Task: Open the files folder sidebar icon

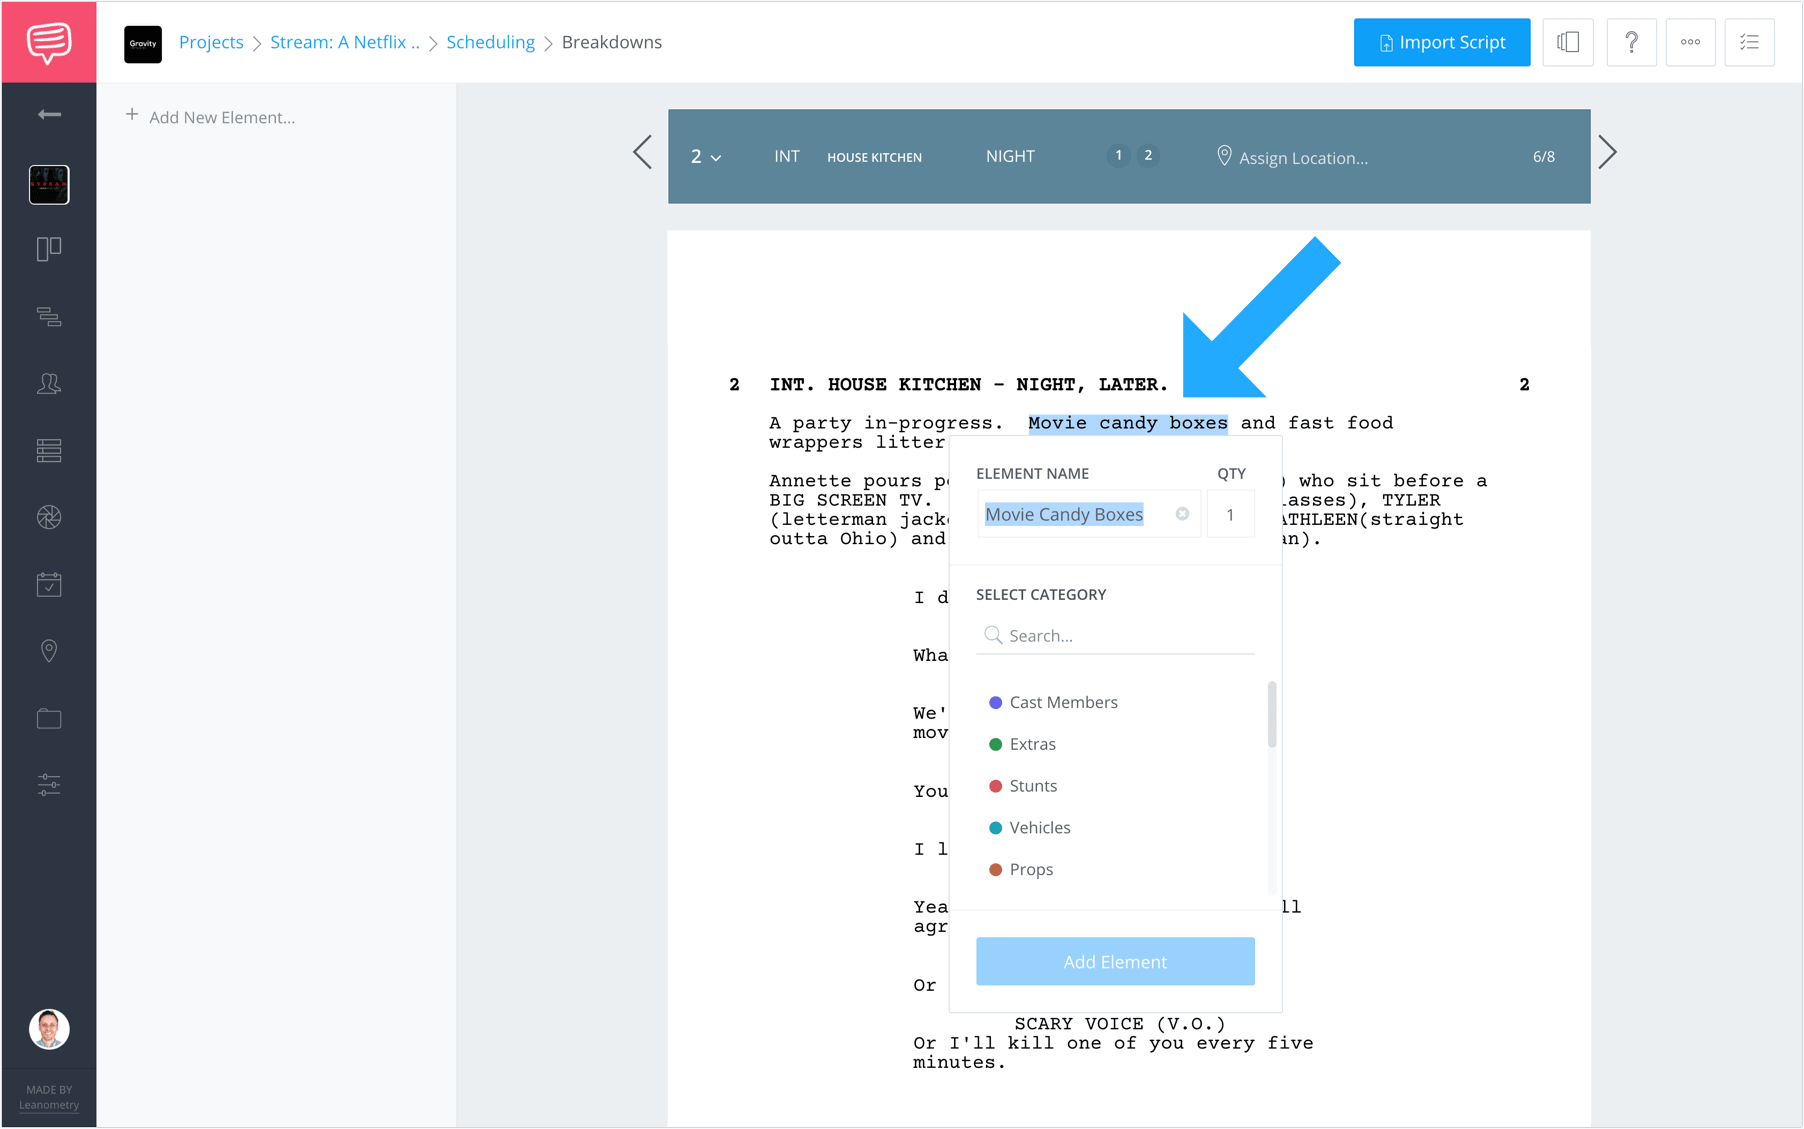Action: (49, 718)
